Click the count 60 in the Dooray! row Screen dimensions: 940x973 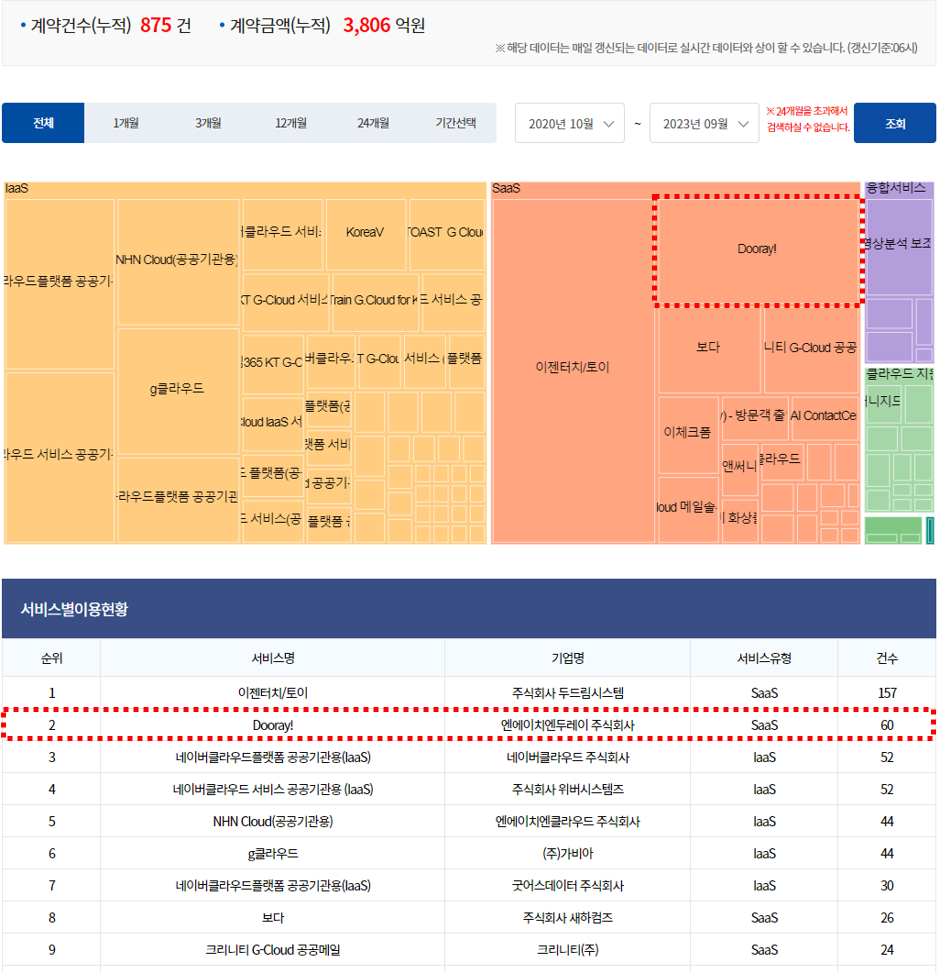click(887, 725)
